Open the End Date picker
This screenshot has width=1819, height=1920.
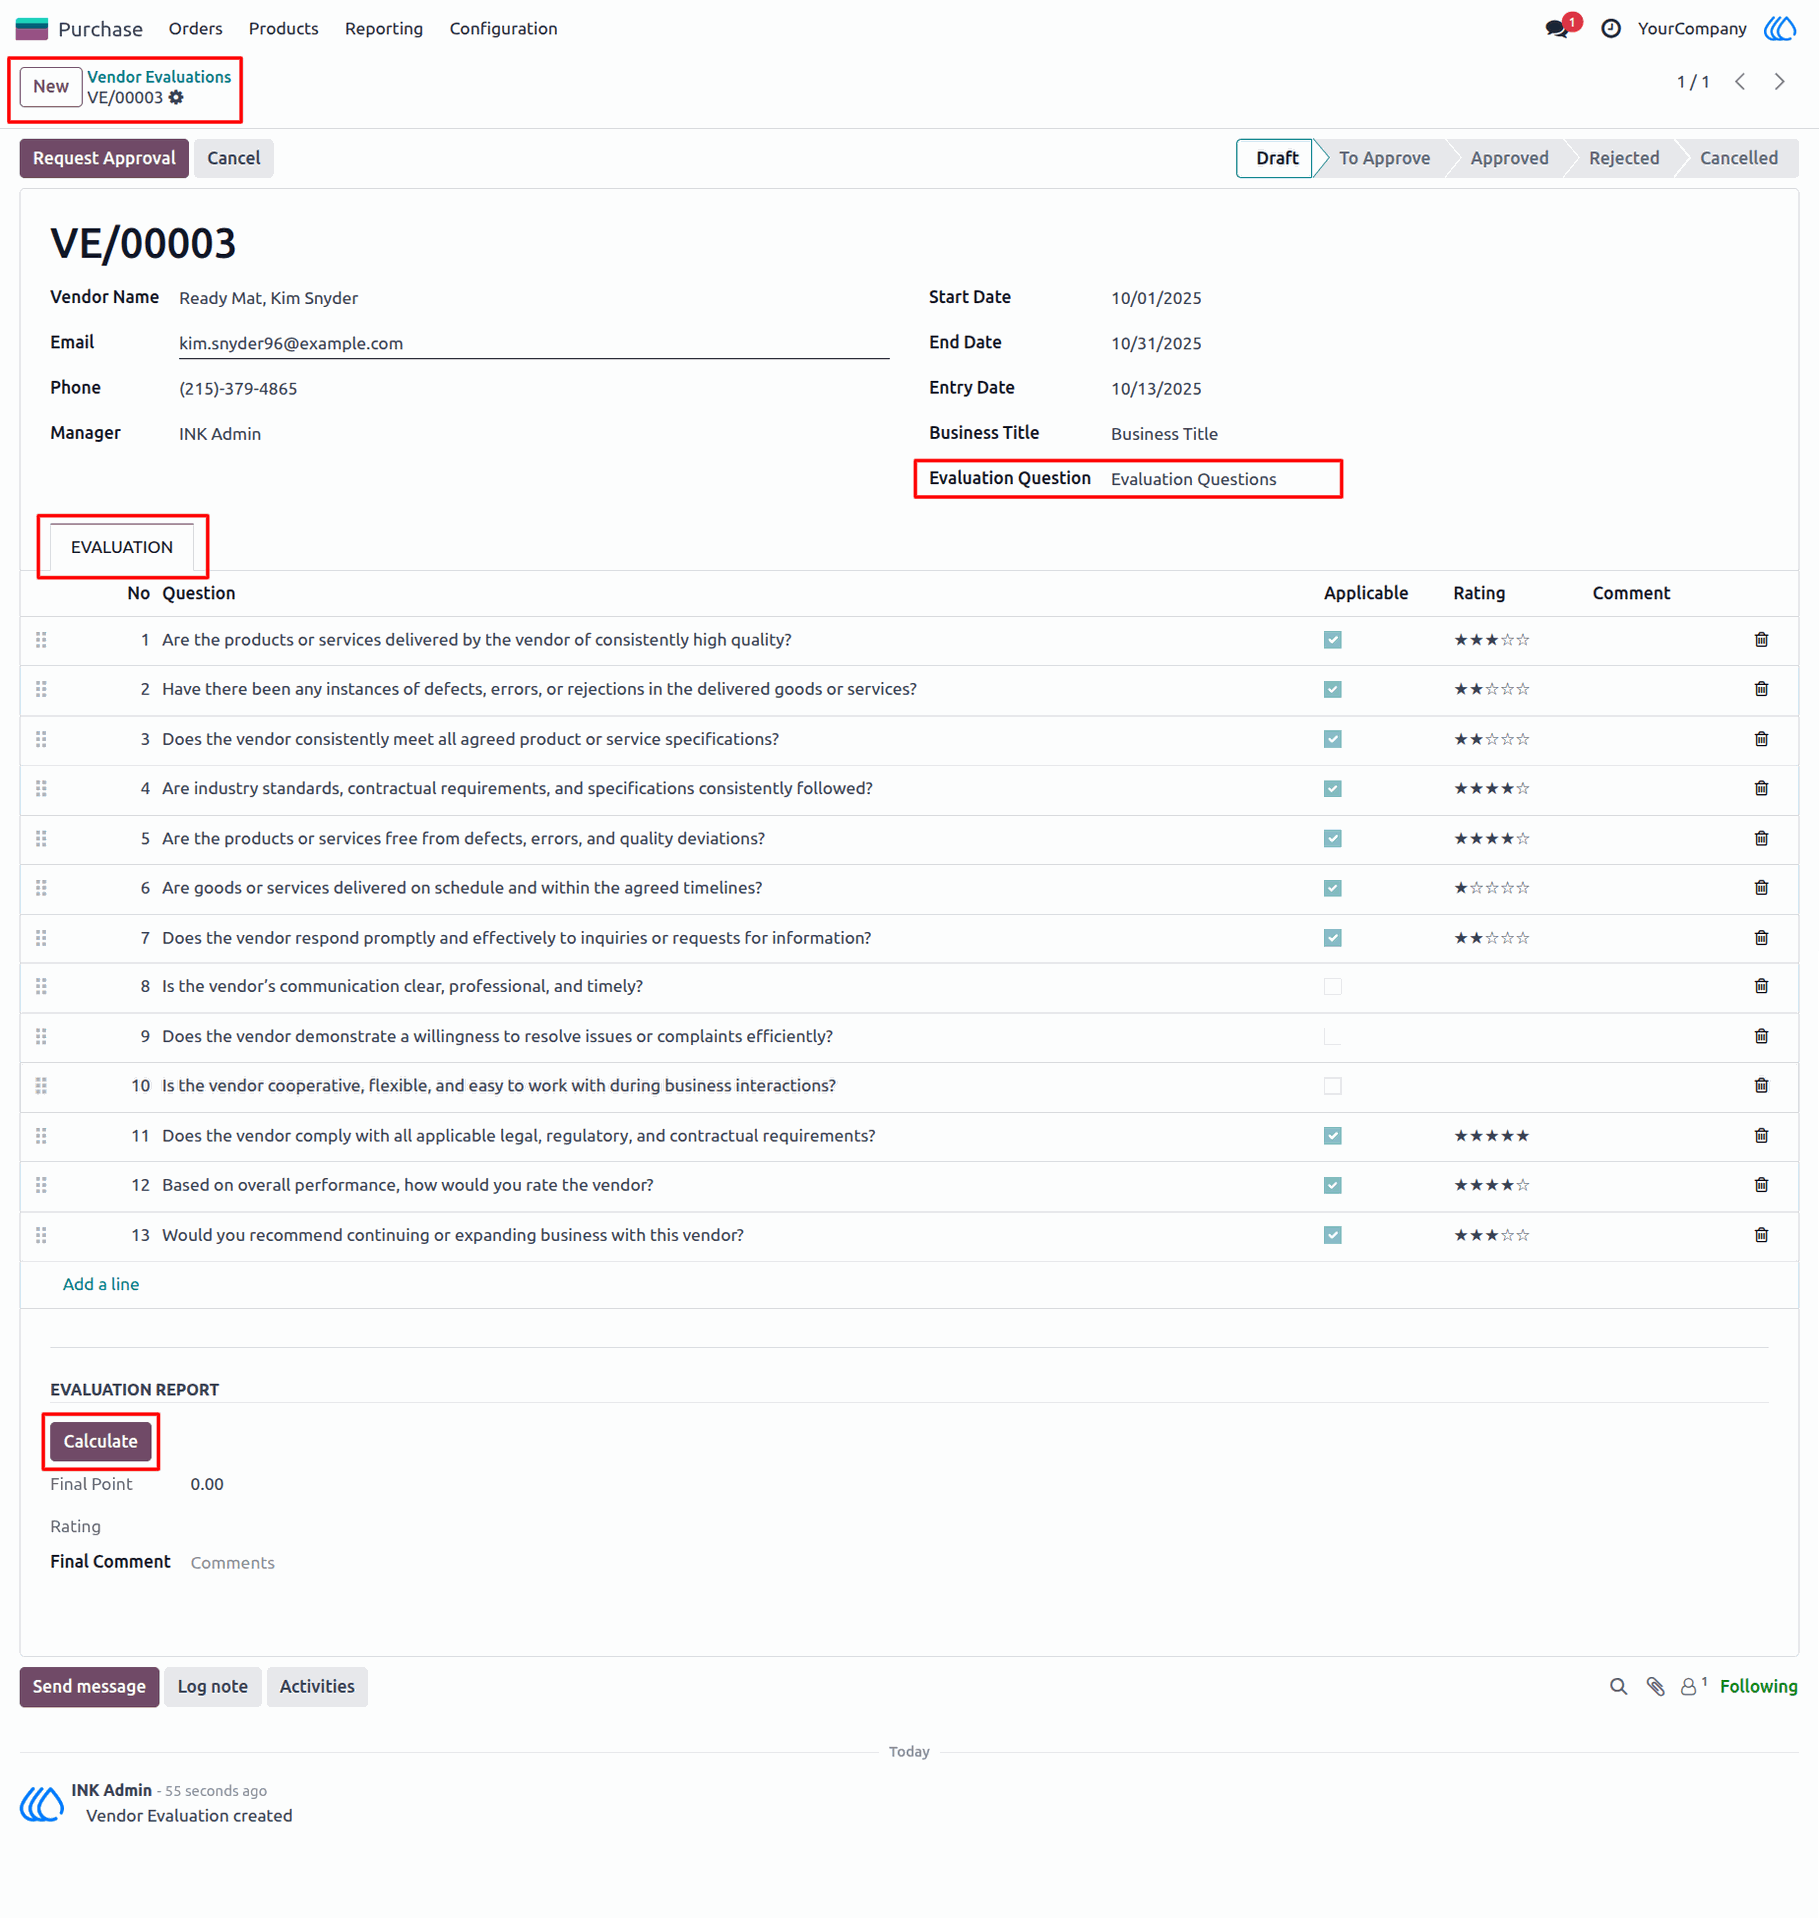coord(1155,343)
